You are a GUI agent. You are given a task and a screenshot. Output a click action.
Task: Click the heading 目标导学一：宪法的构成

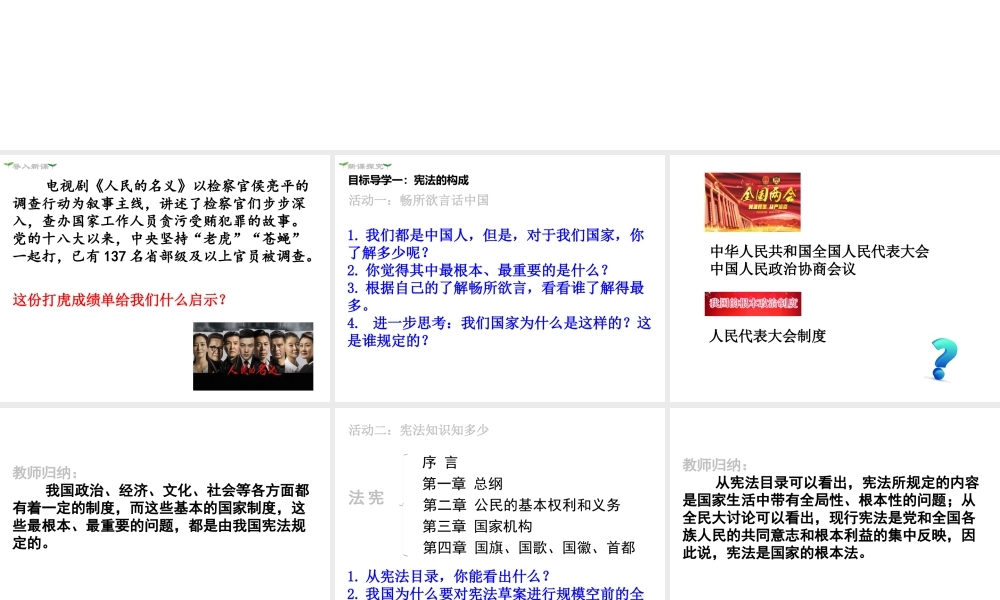(x=408, y=180)
